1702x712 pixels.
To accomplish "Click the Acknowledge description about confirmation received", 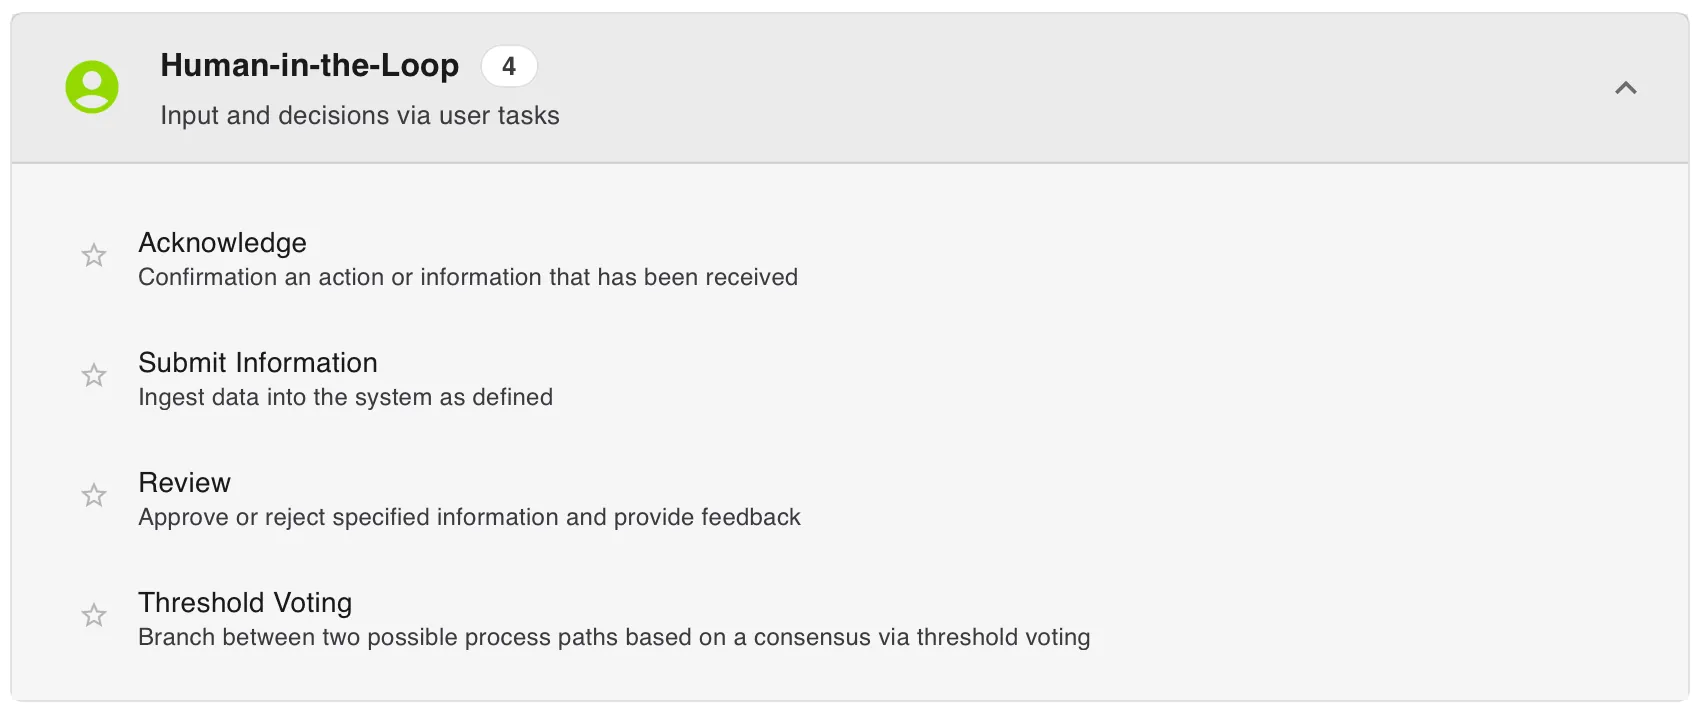I will point(468,277).
